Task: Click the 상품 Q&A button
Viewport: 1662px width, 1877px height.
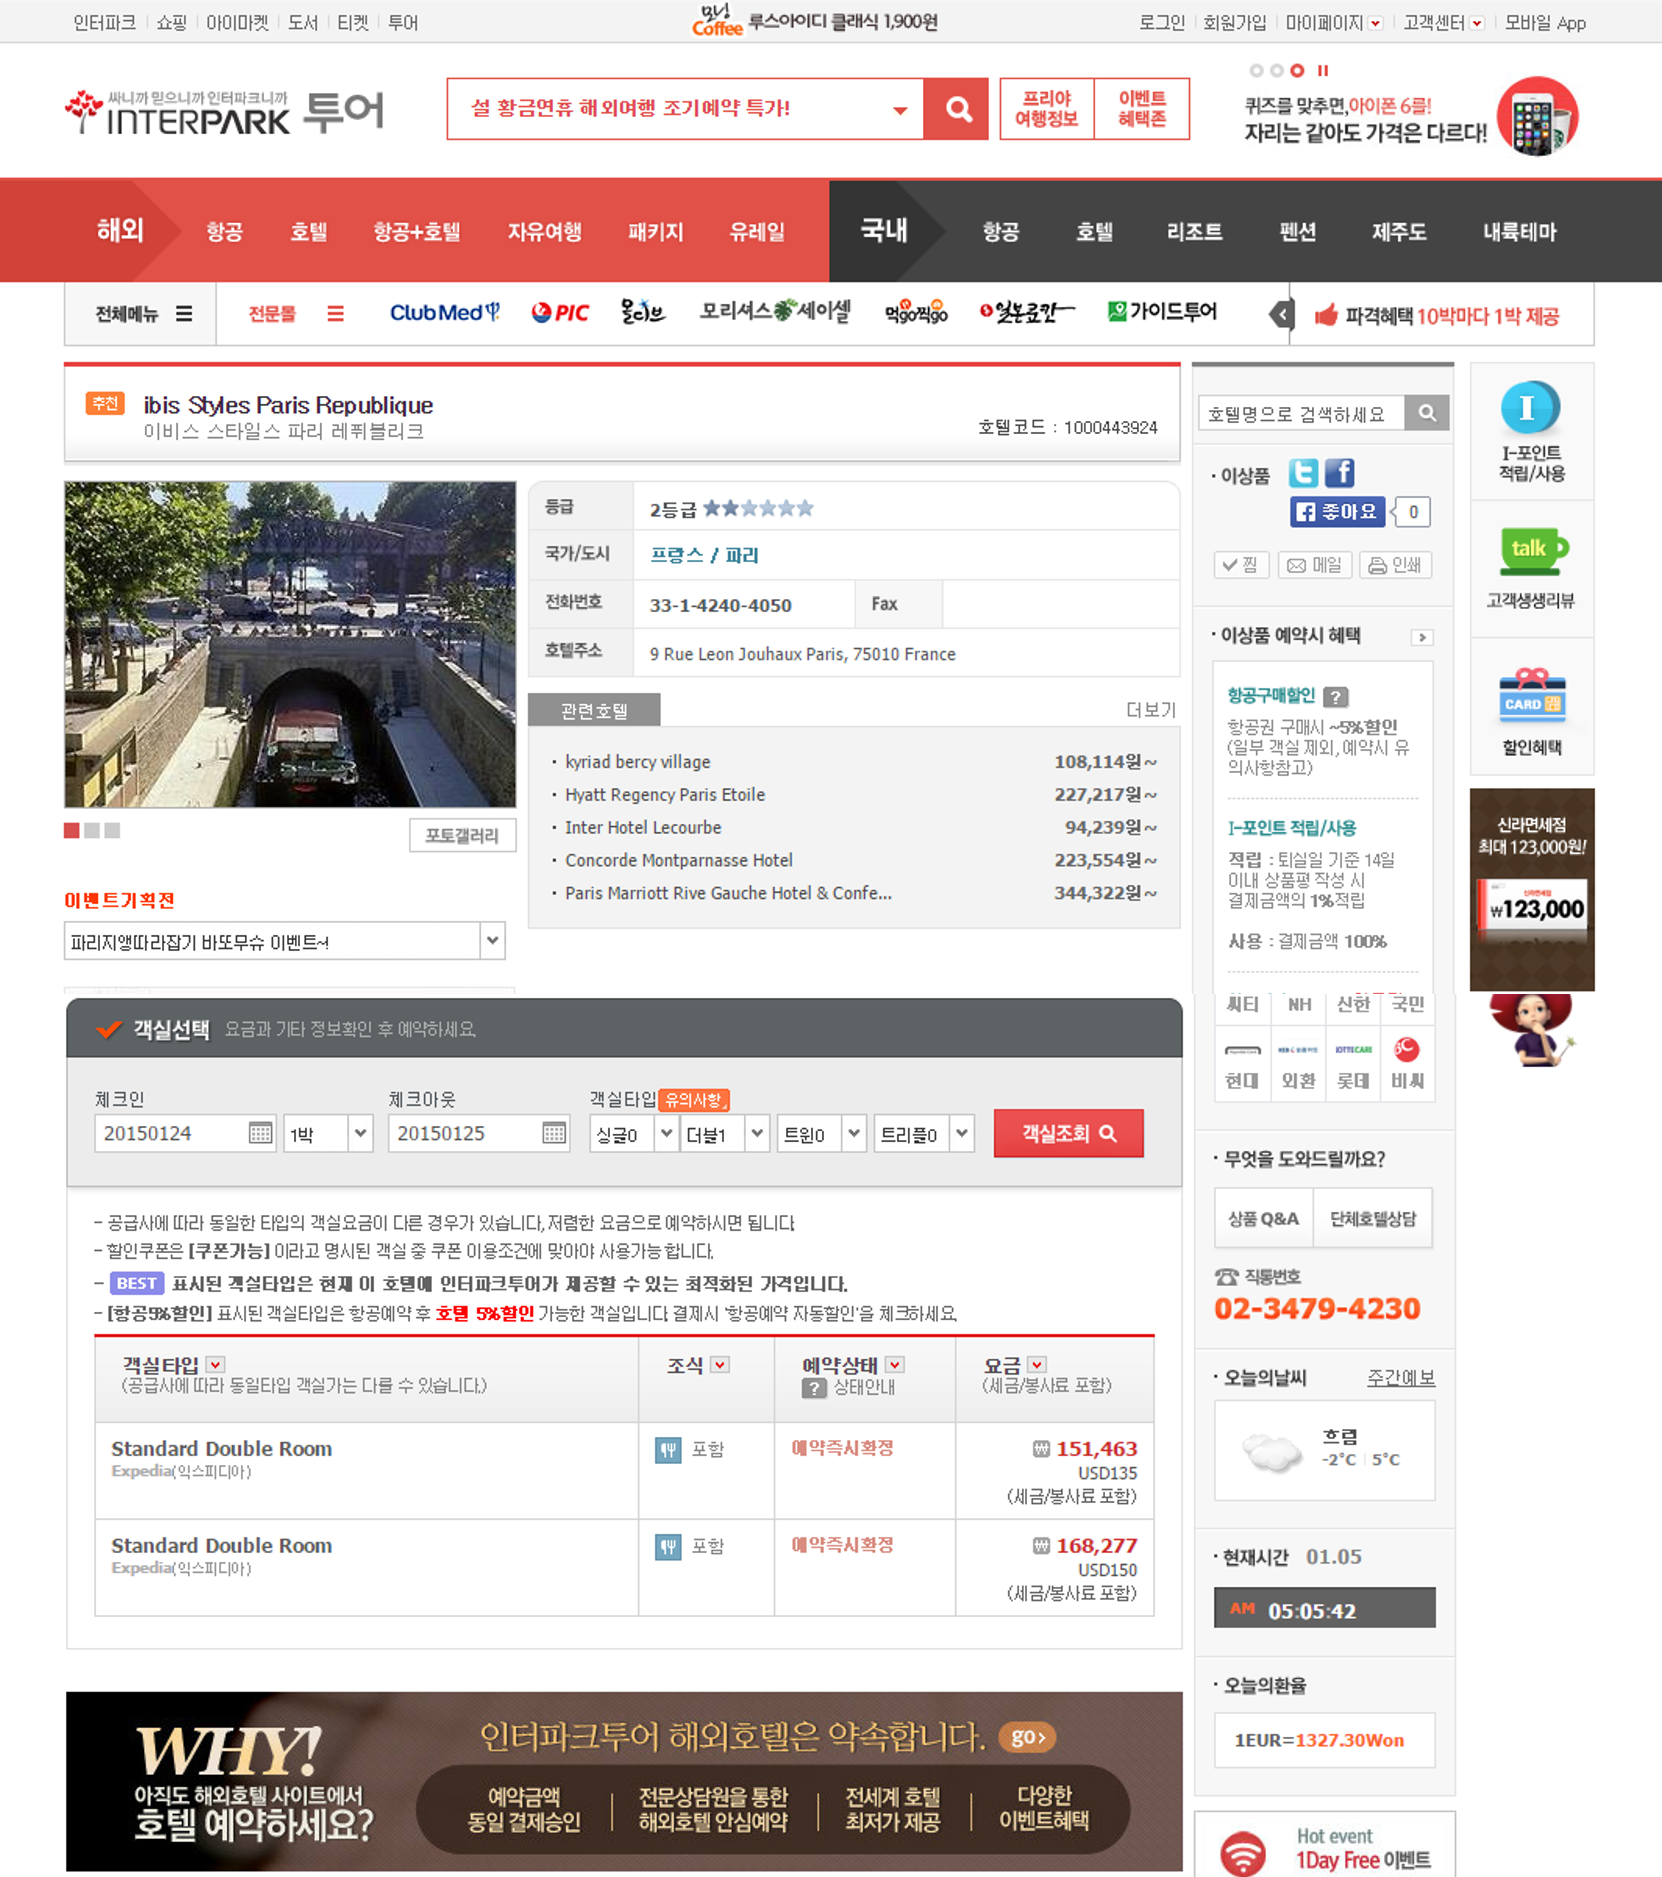Action: point(1263,1218)
